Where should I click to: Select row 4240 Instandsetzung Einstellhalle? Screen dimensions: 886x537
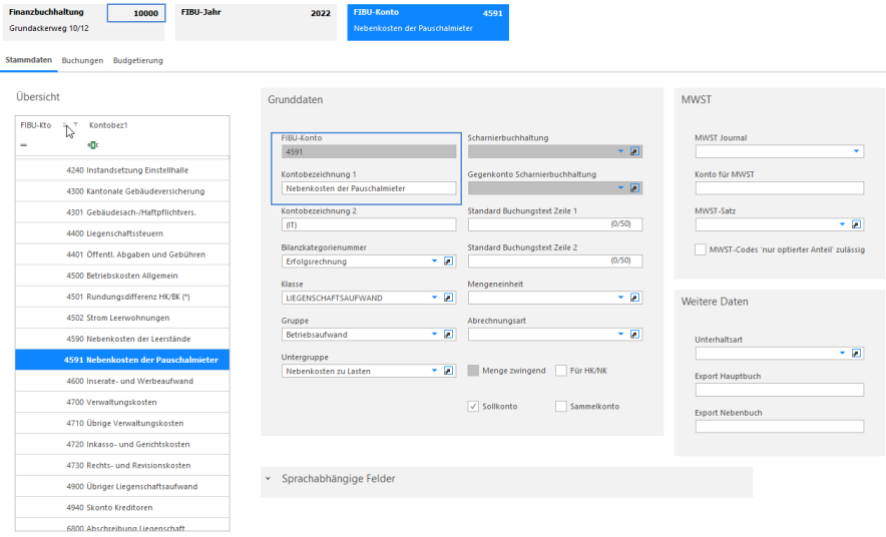122,170
